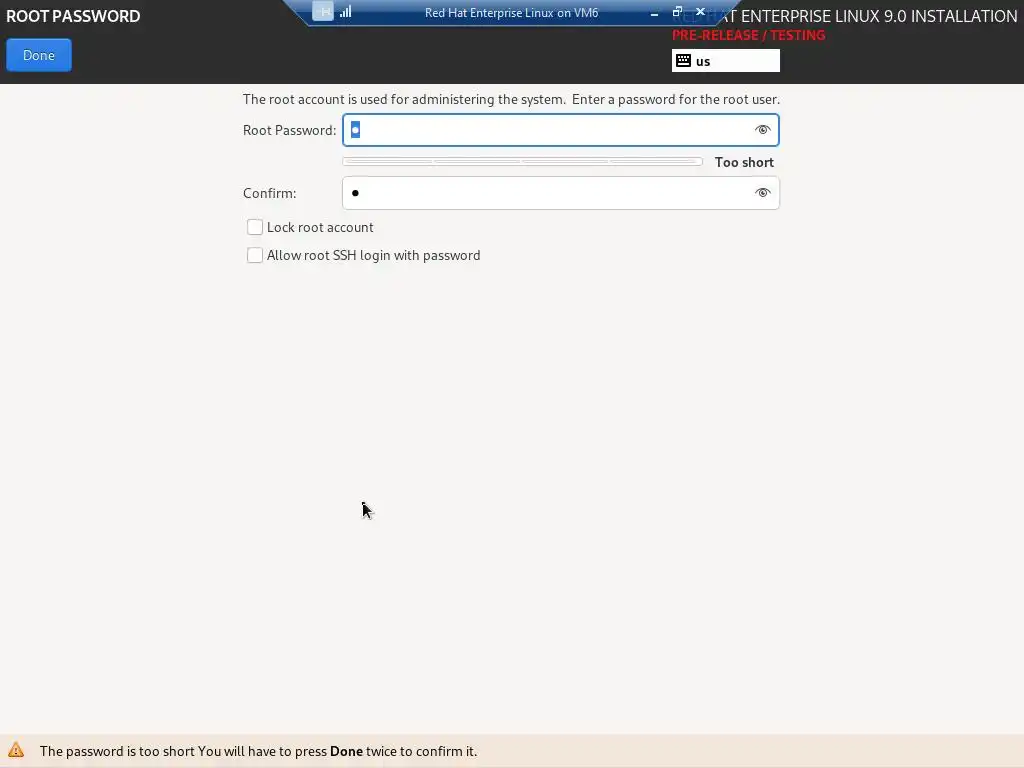Click the password too short warning message
The image size is (1024, 768).
(x=258, y=751)
